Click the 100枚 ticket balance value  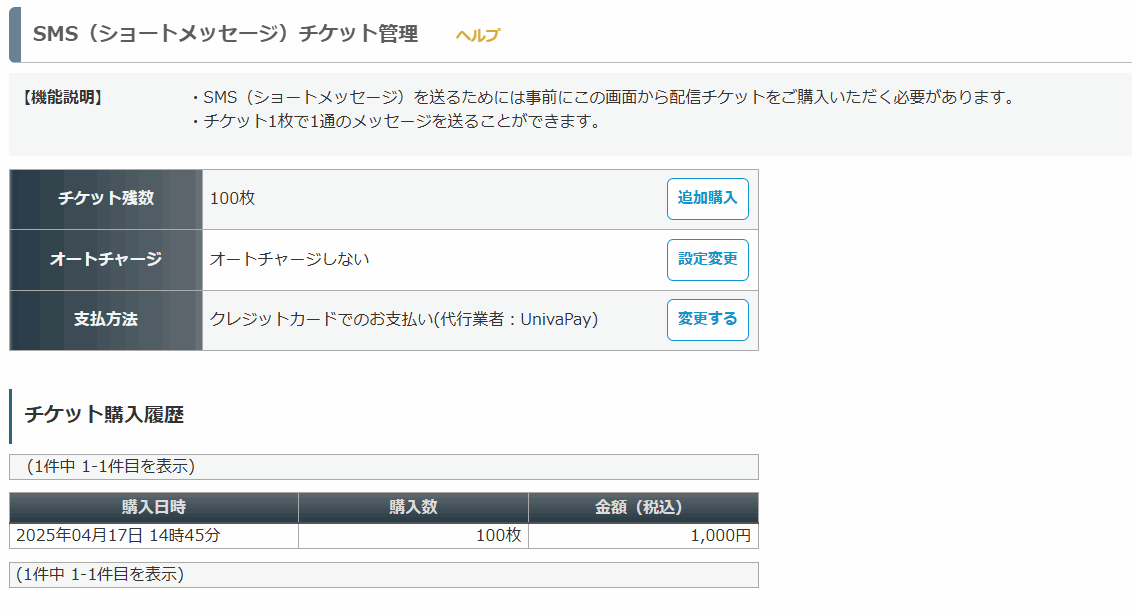coord(232,198)
